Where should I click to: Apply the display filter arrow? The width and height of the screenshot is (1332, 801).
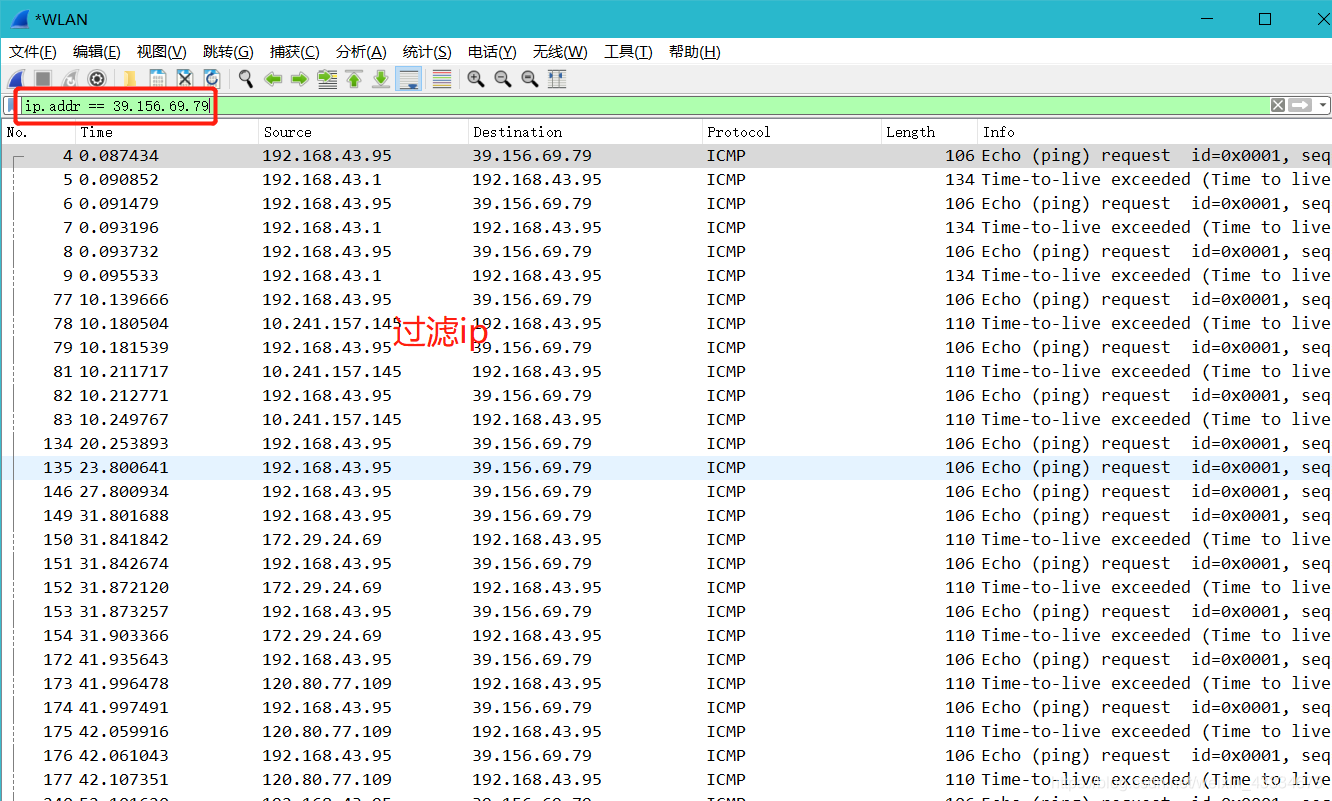pyautogui.click(x=1300, y=105)
